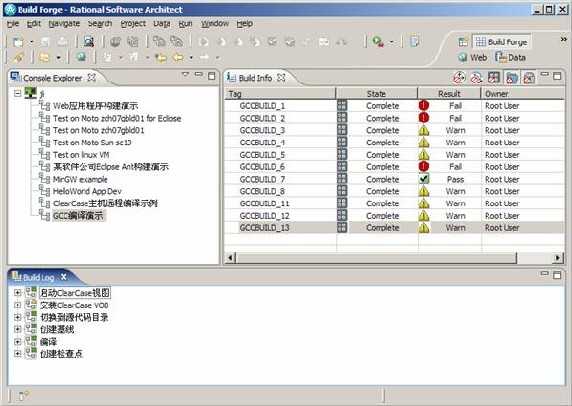Viewport: 572px width, 406px height.
Task: Select HelloWord App Dev project
Action: [x=87, y=191]
